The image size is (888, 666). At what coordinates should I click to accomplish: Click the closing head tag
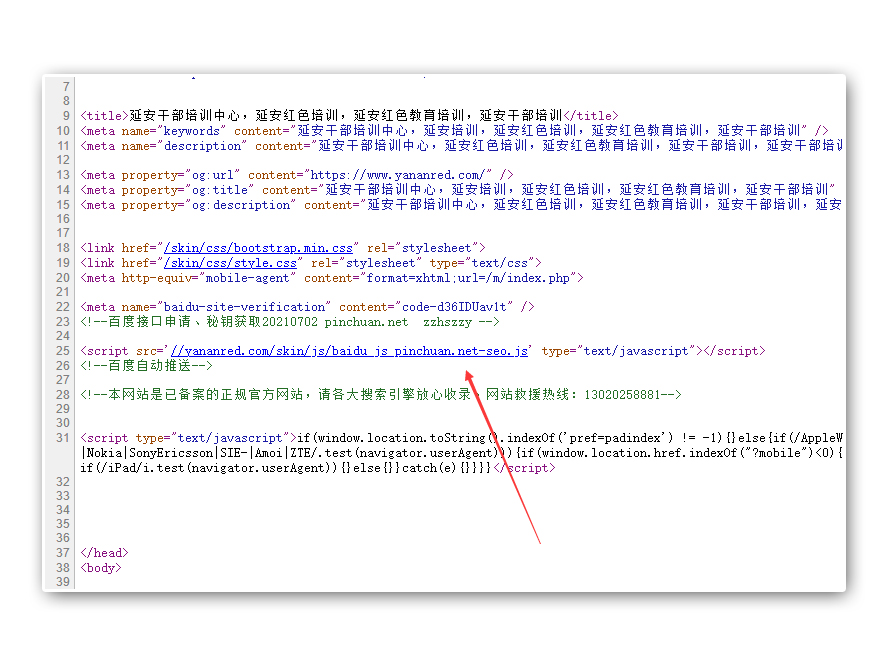104,553
